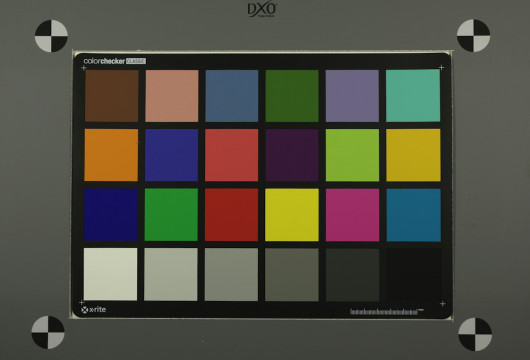Pick the dark red patch
The width and height of the screenshot is (530, 360).
[231, 215]
